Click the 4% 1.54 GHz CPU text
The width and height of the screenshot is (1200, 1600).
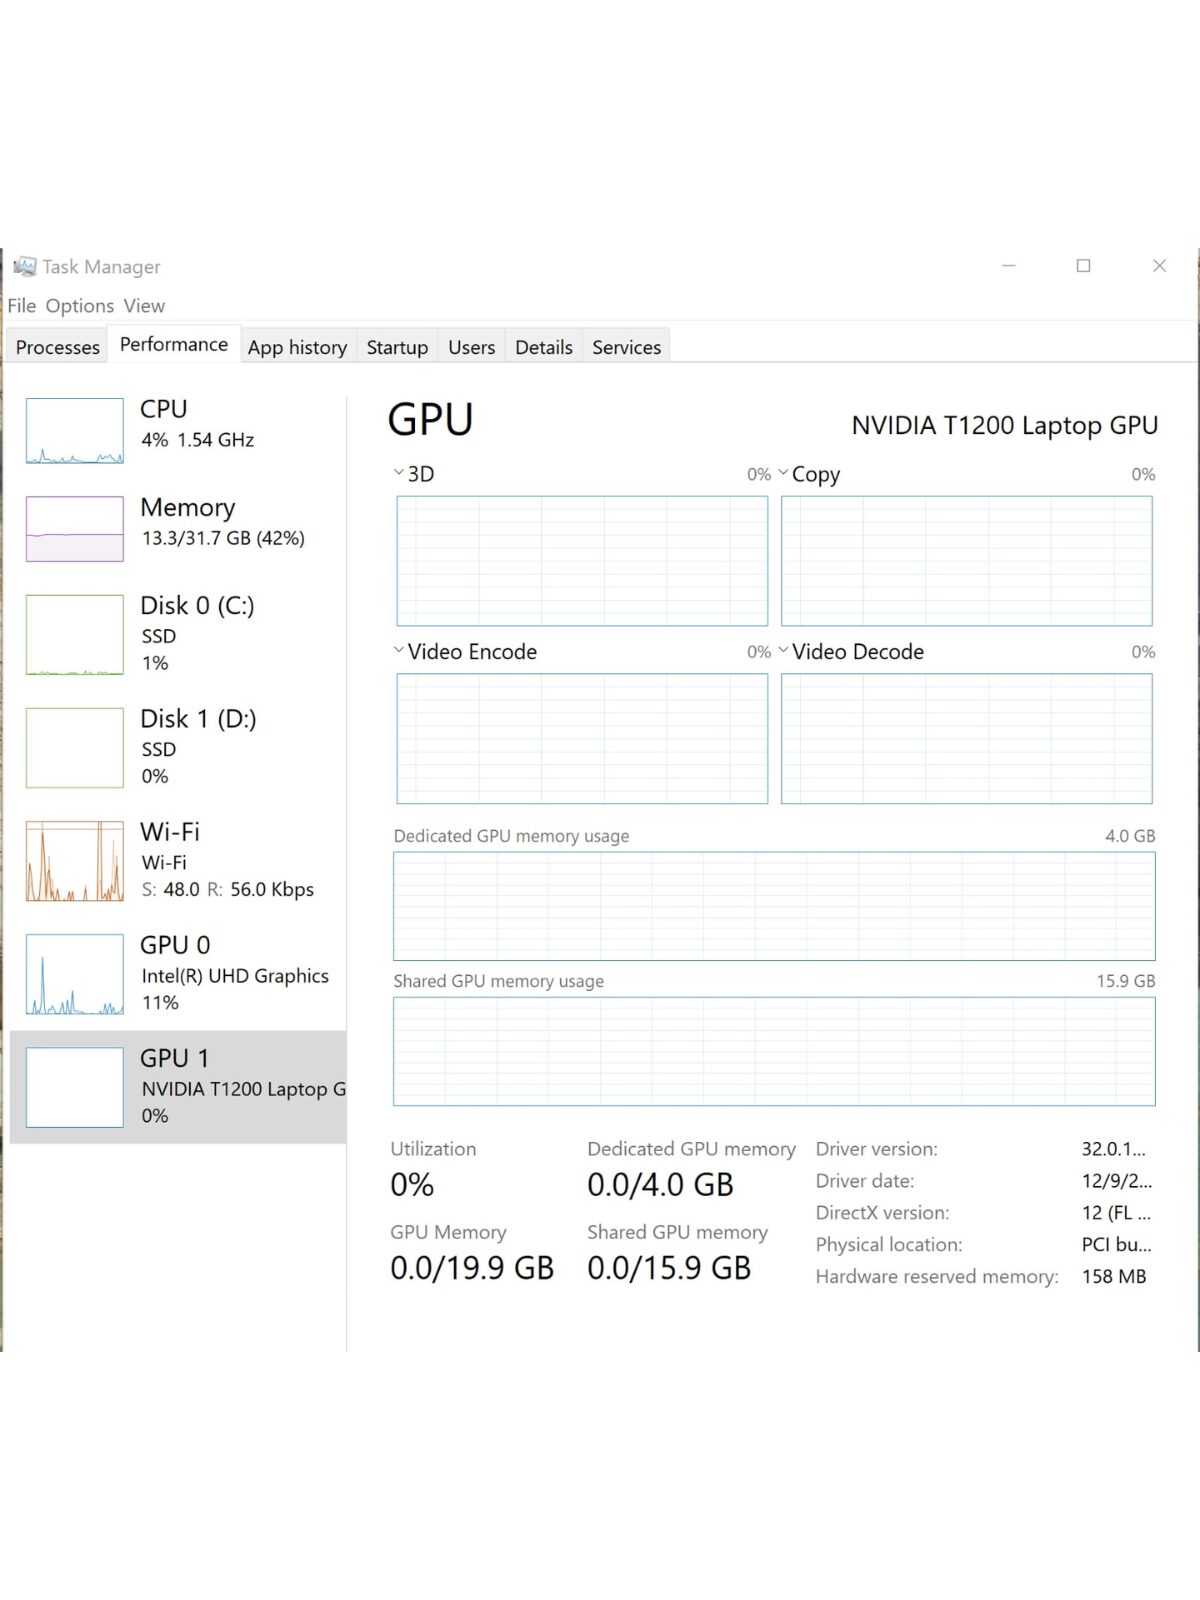pos(198,440)
